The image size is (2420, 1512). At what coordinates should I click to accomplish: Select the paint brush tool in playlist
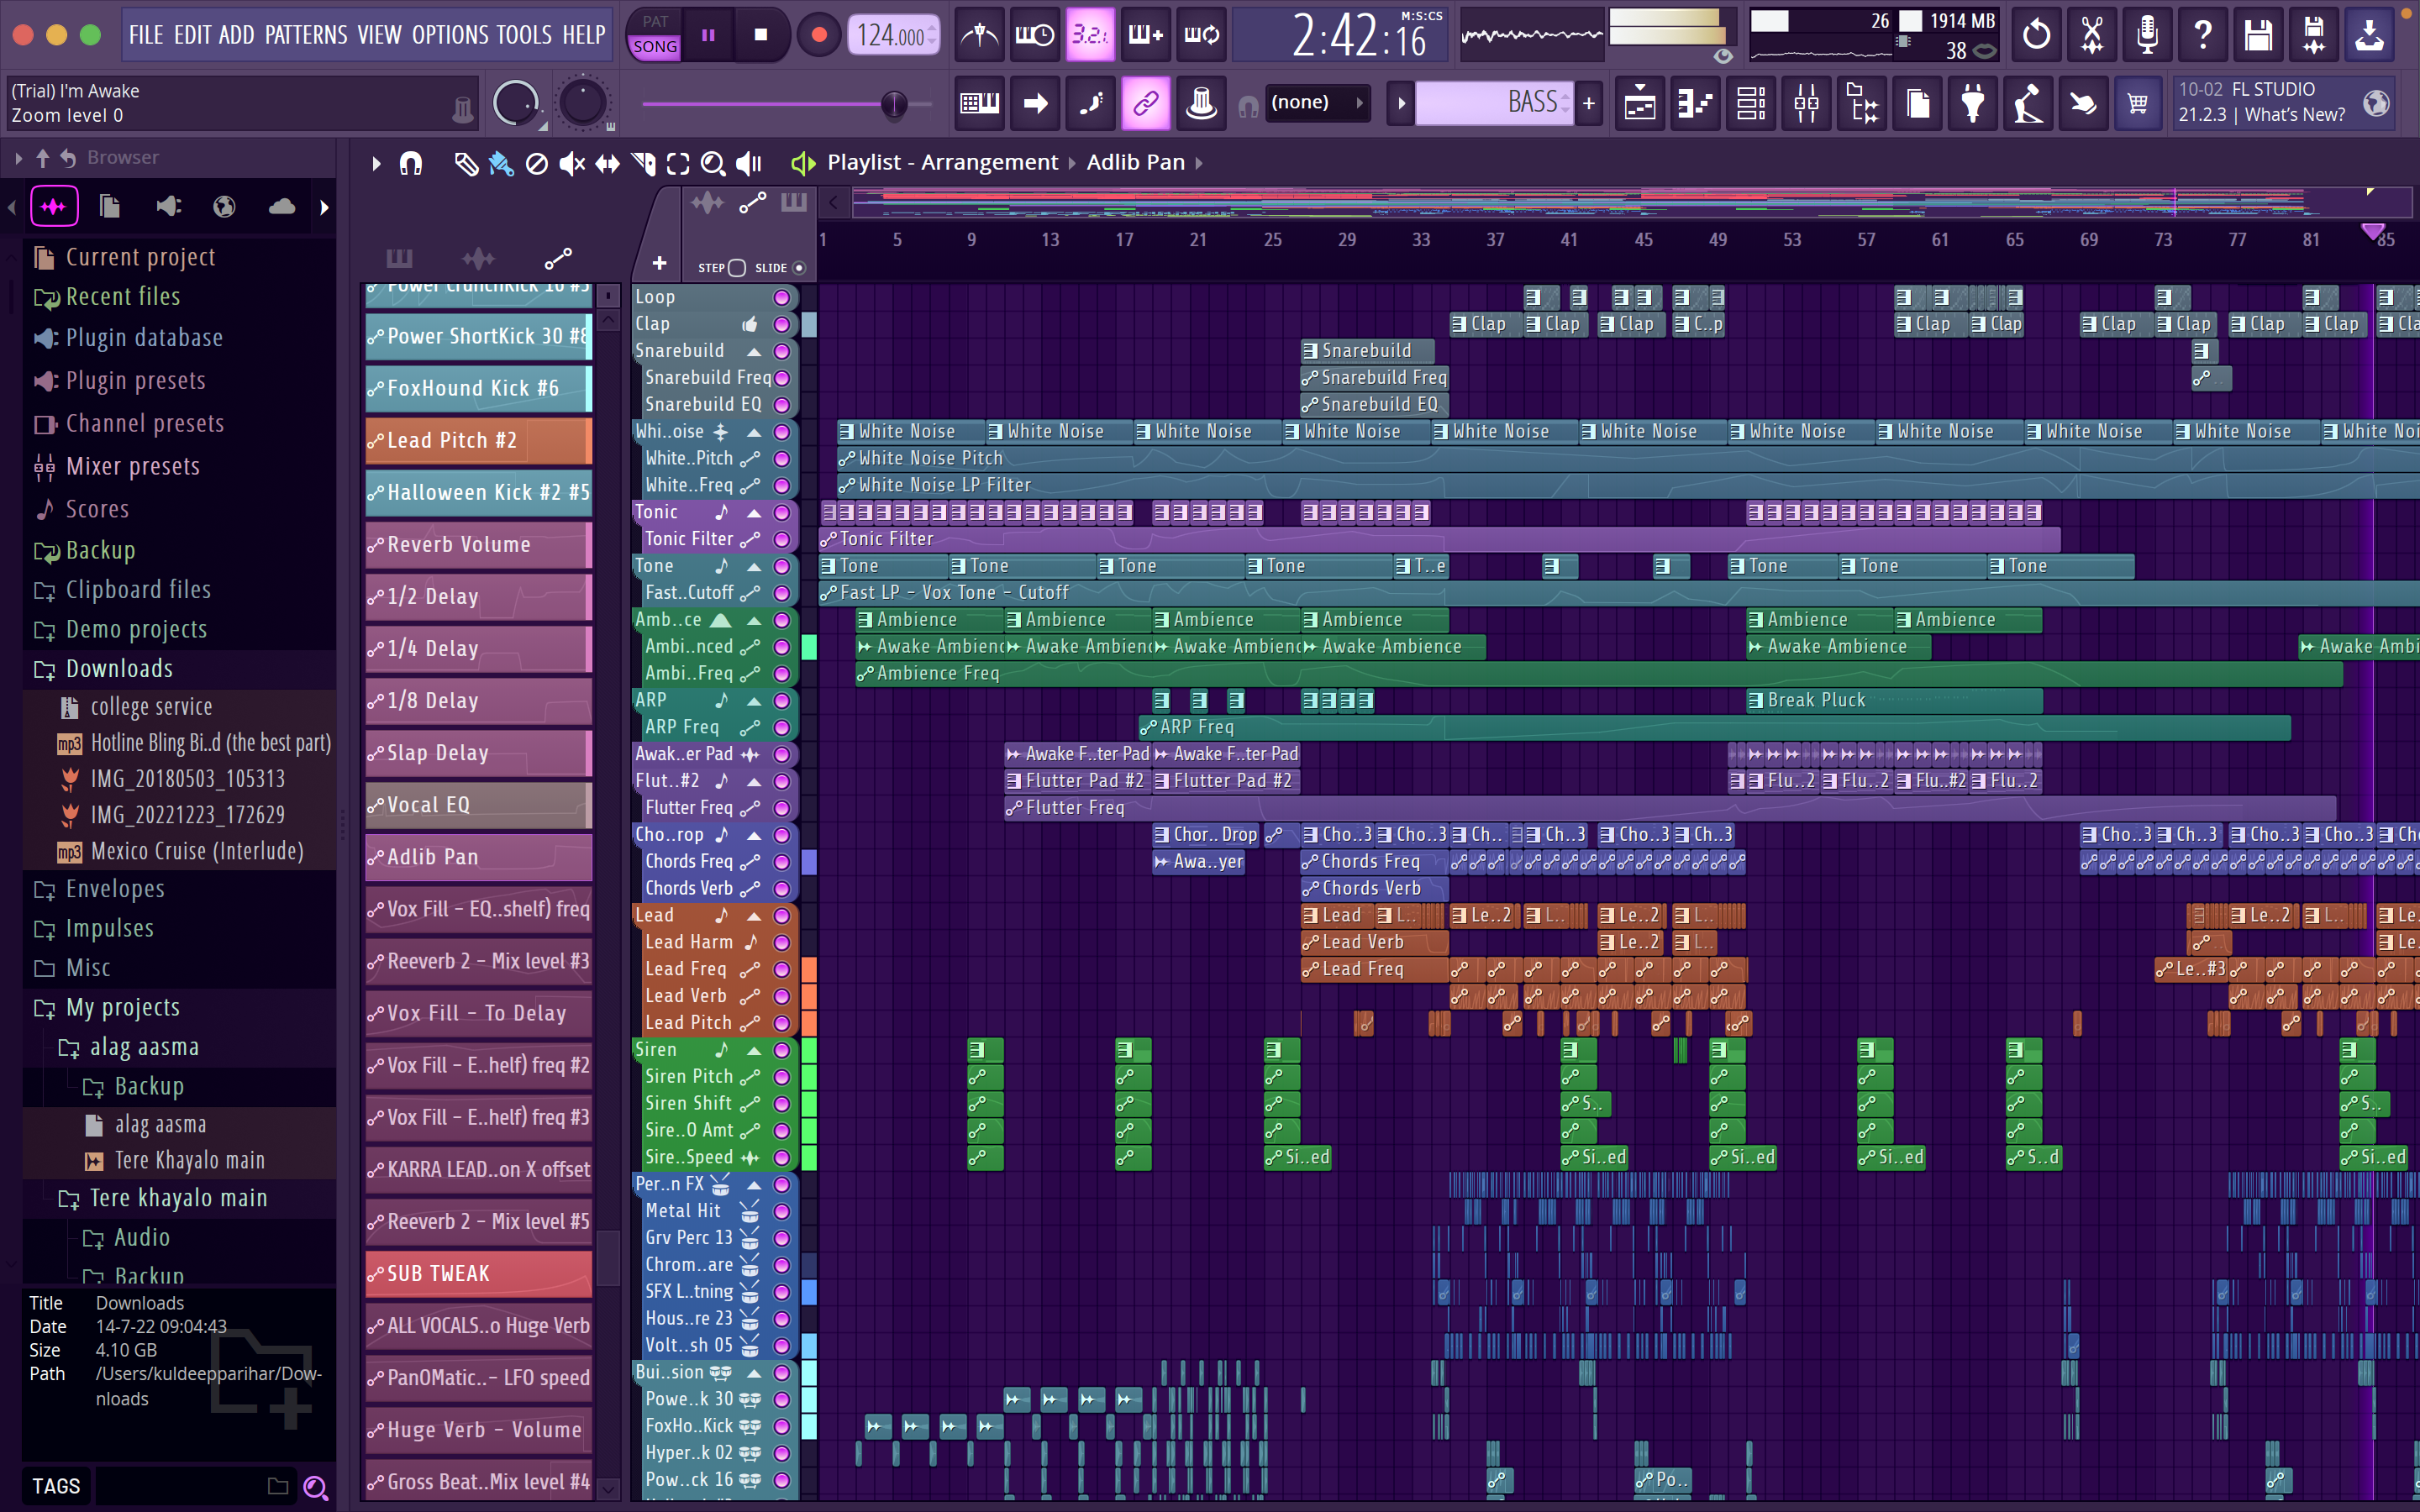[x=501, y=163]
